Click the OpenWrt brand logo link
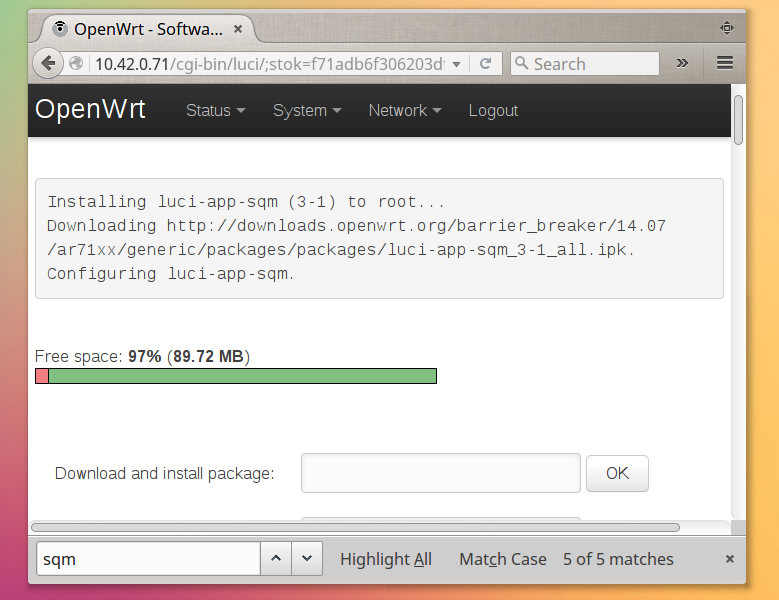779x600 pixels. (x=90, y=109)
